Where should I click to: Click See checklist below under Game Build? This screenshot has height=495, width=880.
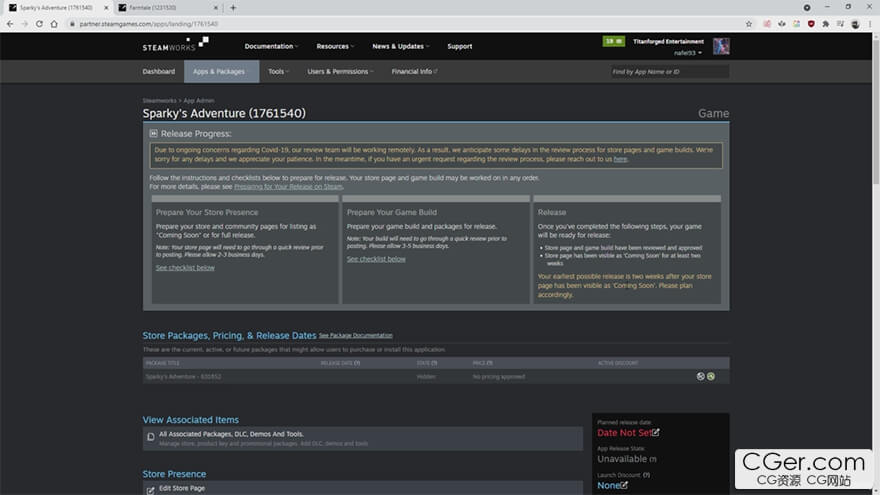point(376,259)
